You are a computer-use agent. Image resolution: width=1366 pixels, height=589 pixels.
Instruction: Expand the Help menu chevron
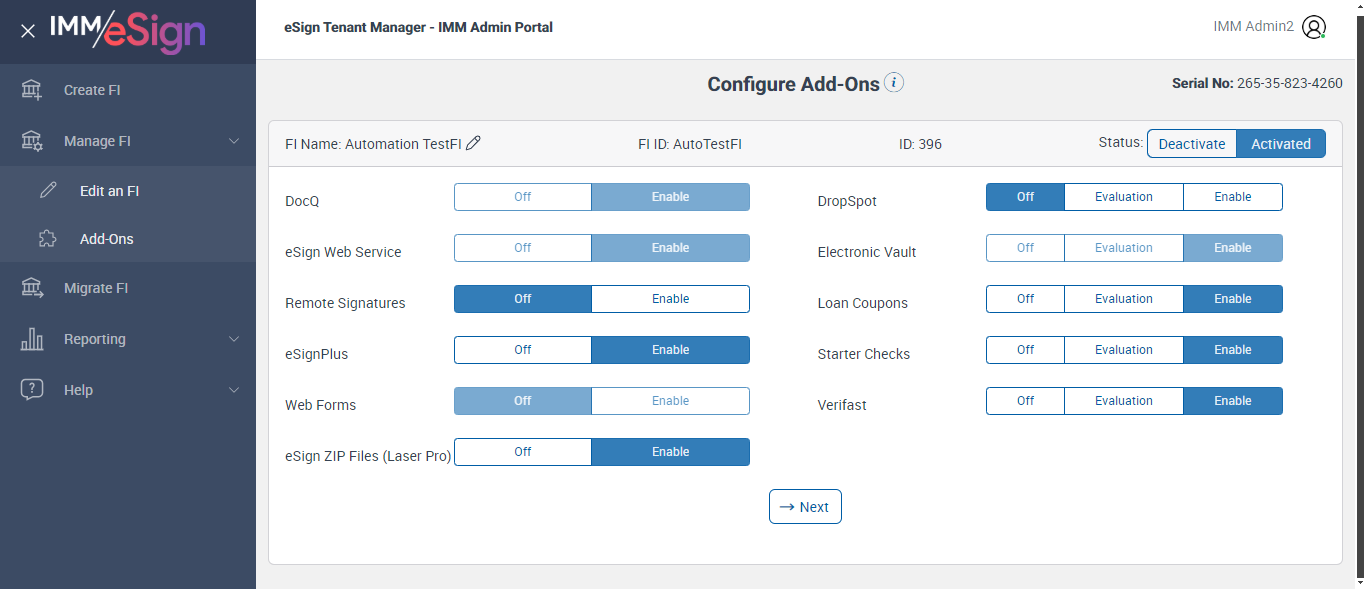point(234,390)
